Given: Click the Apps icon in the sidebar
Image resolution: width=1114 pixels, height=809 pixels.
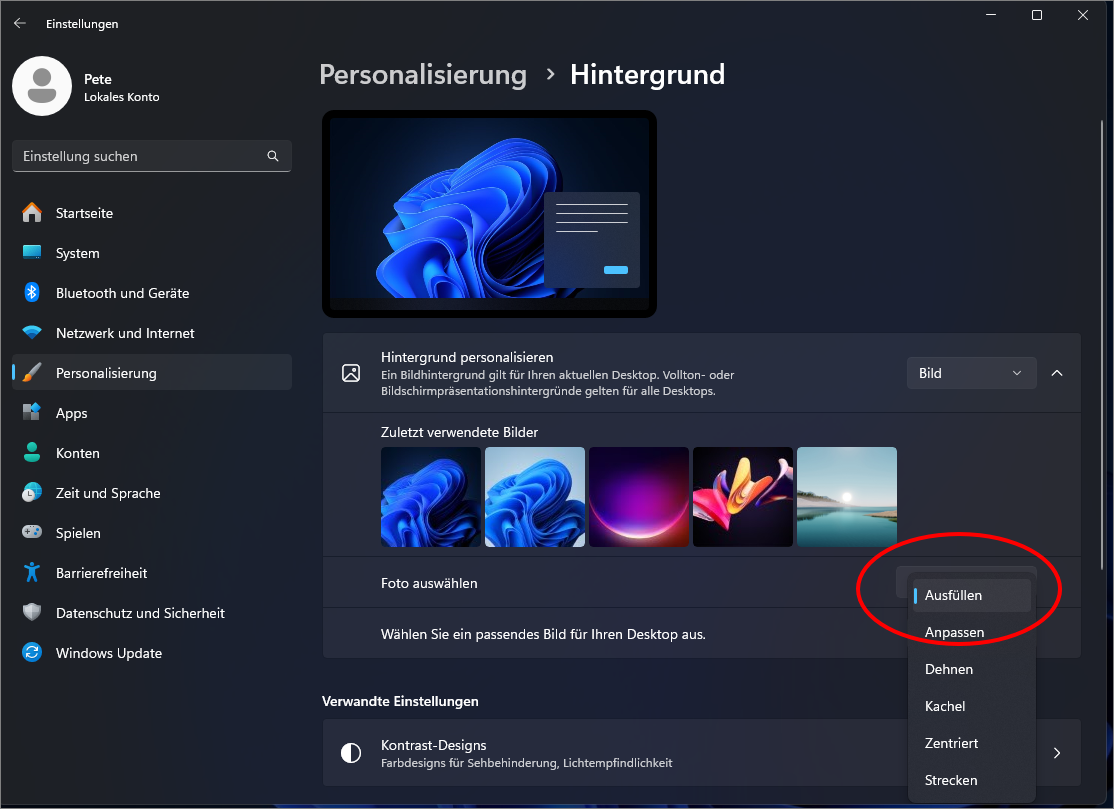Looking at the screenshot, I should [32, 412].
